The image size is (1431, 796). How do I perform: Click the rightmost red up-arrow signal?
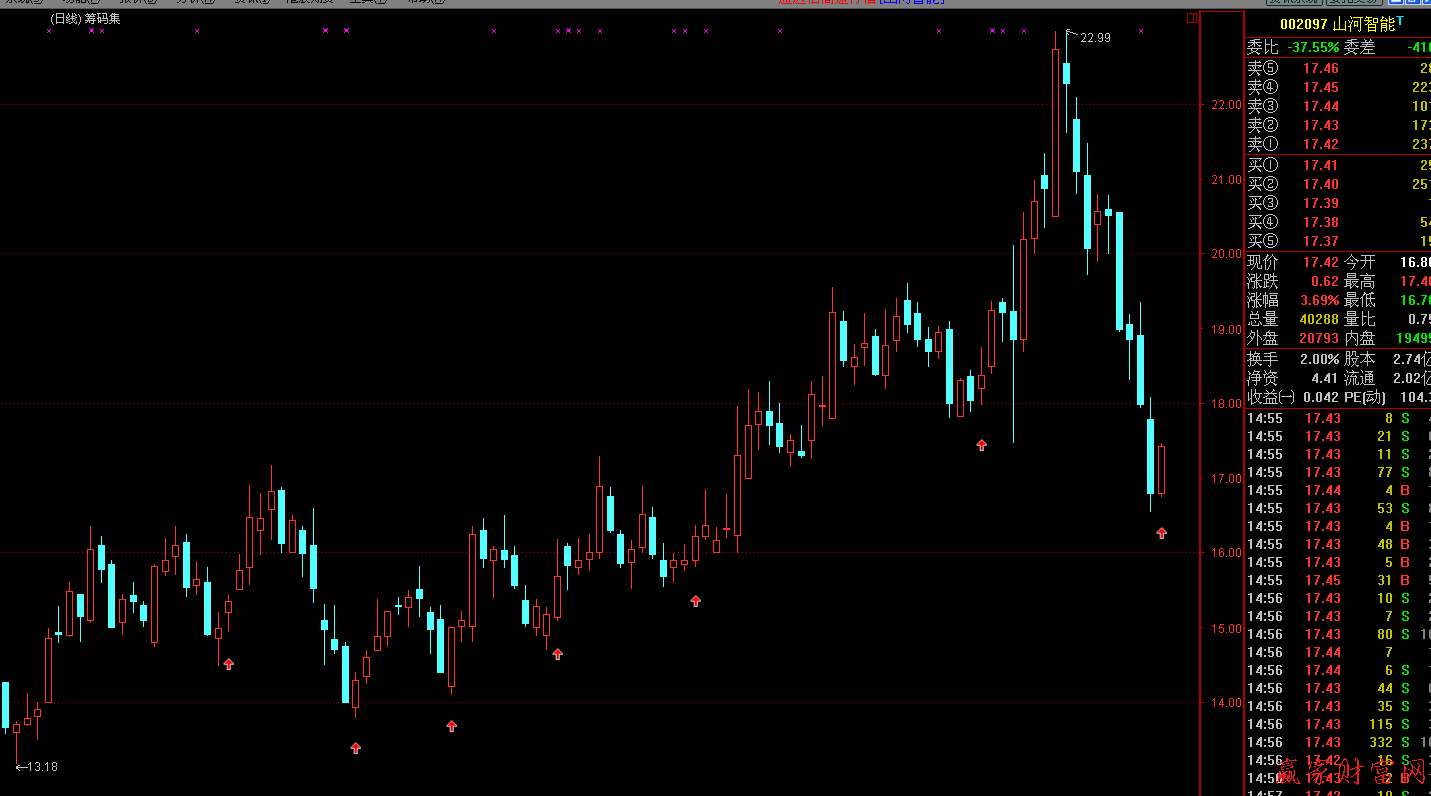click(x=1161, y=533)
